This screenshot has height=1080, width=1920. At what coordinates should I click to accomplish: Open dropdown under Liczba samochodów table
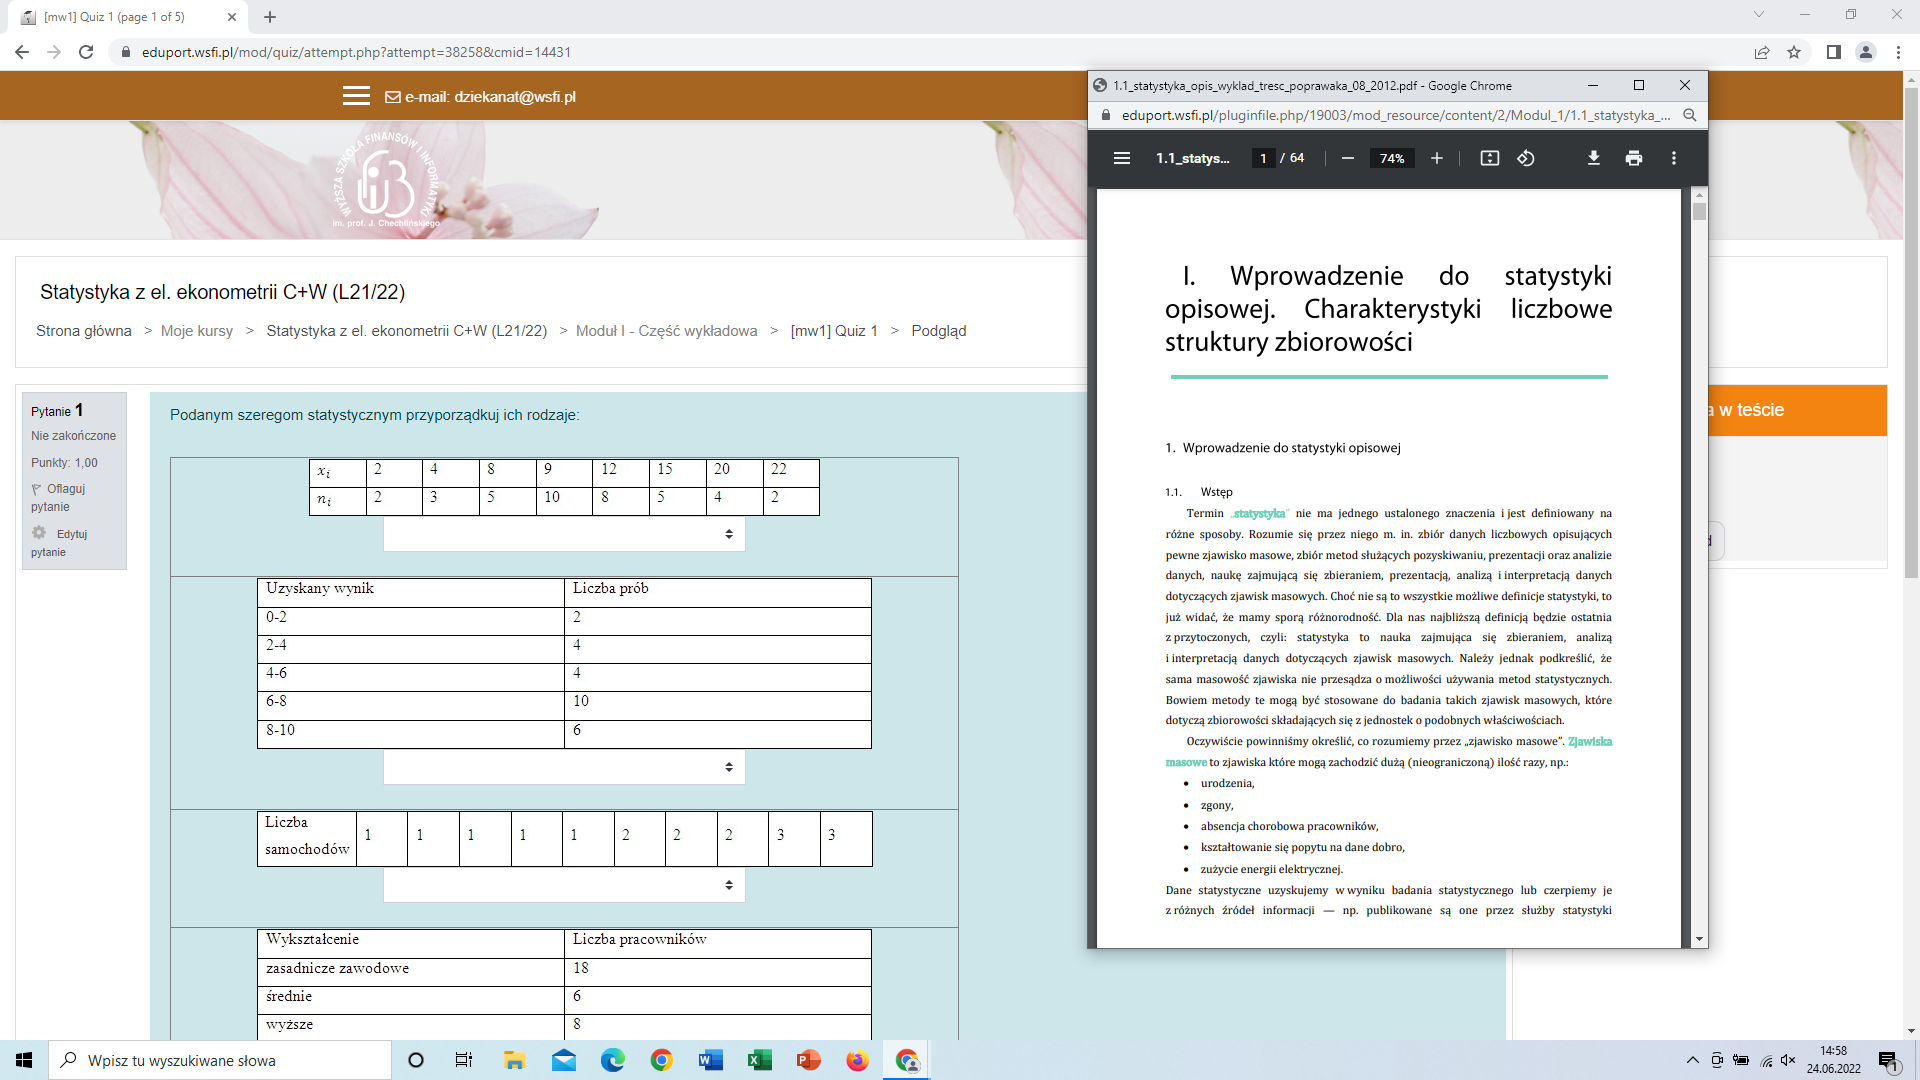(564, 885)
